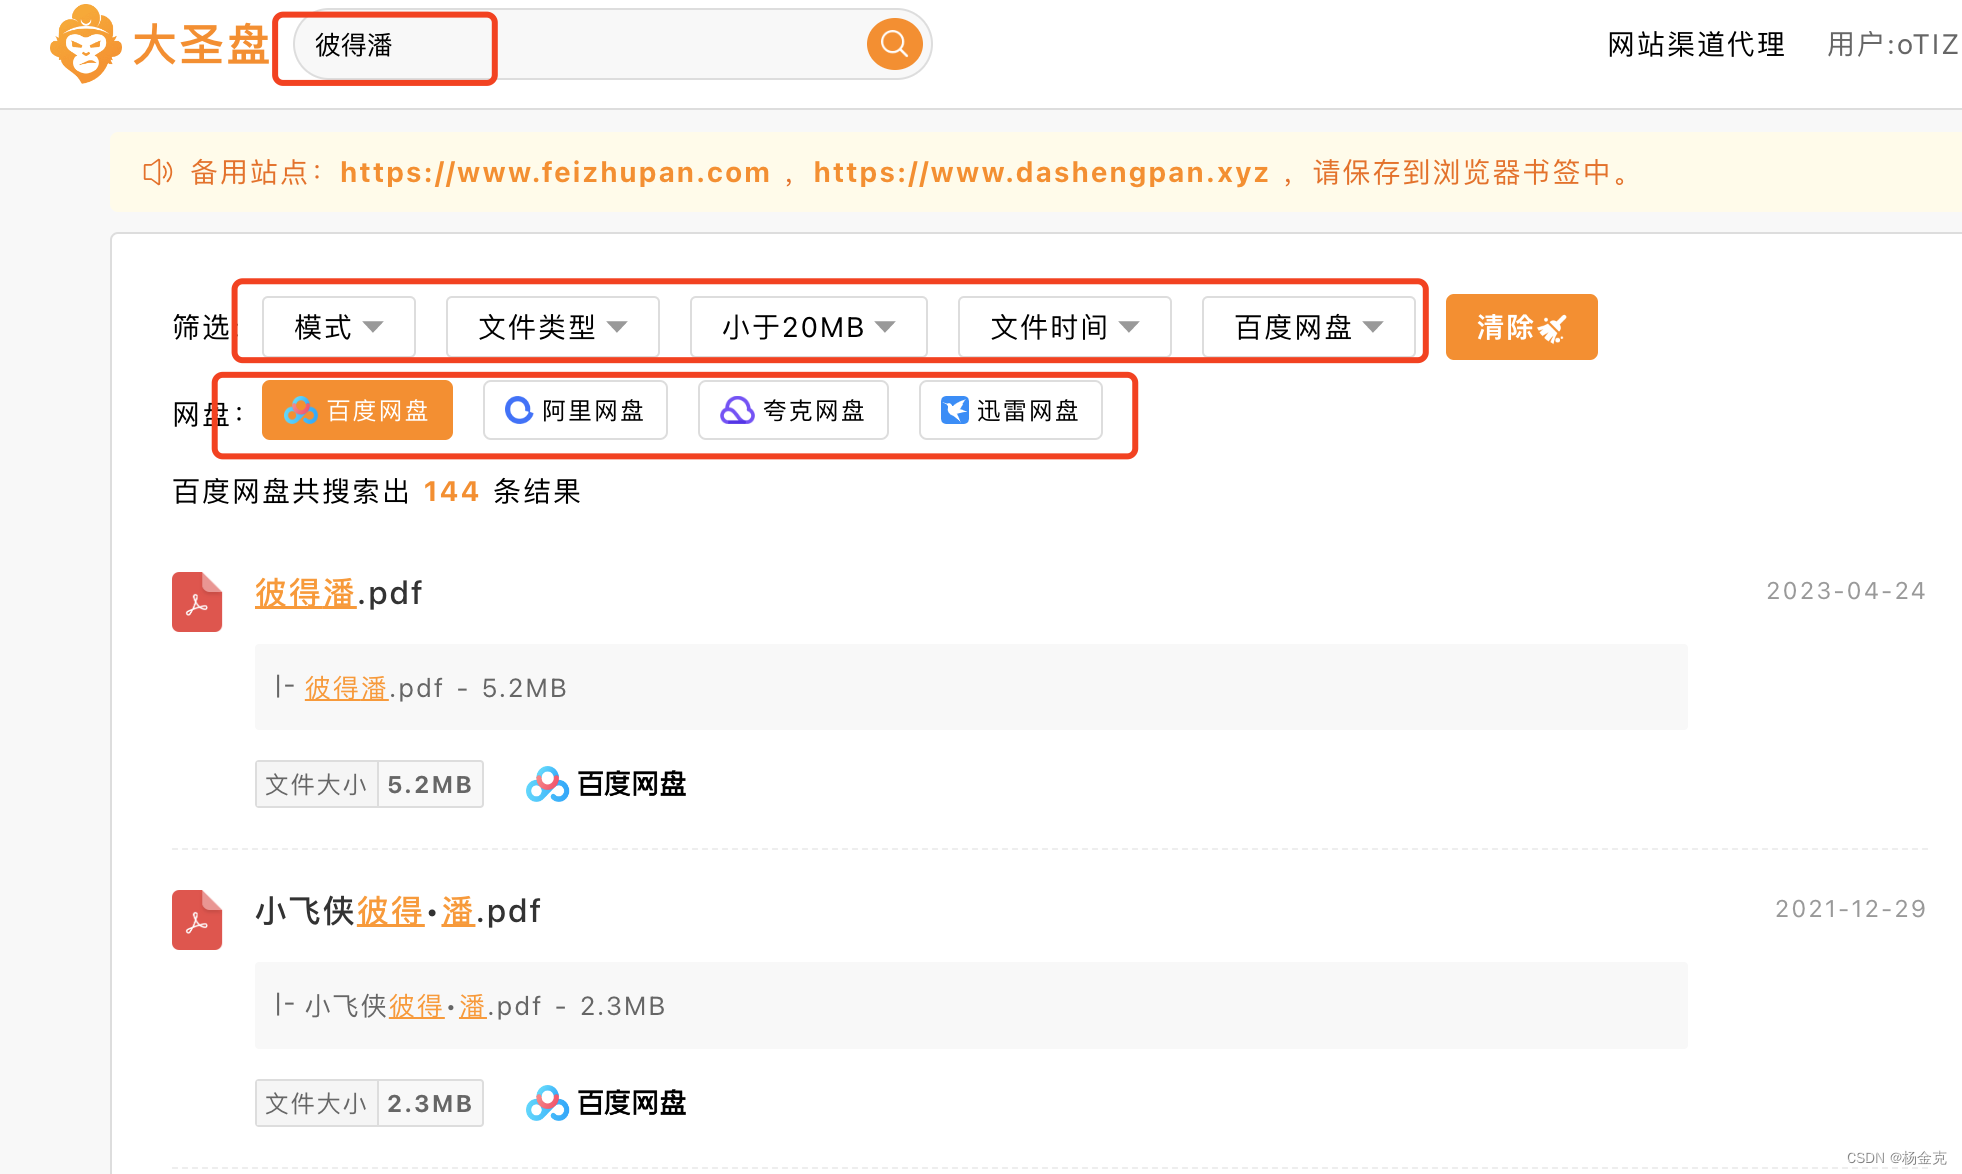Select the 百度网盘 netdisk filter
This screenshot has height=1174, width=1962.
pos(357,411)
